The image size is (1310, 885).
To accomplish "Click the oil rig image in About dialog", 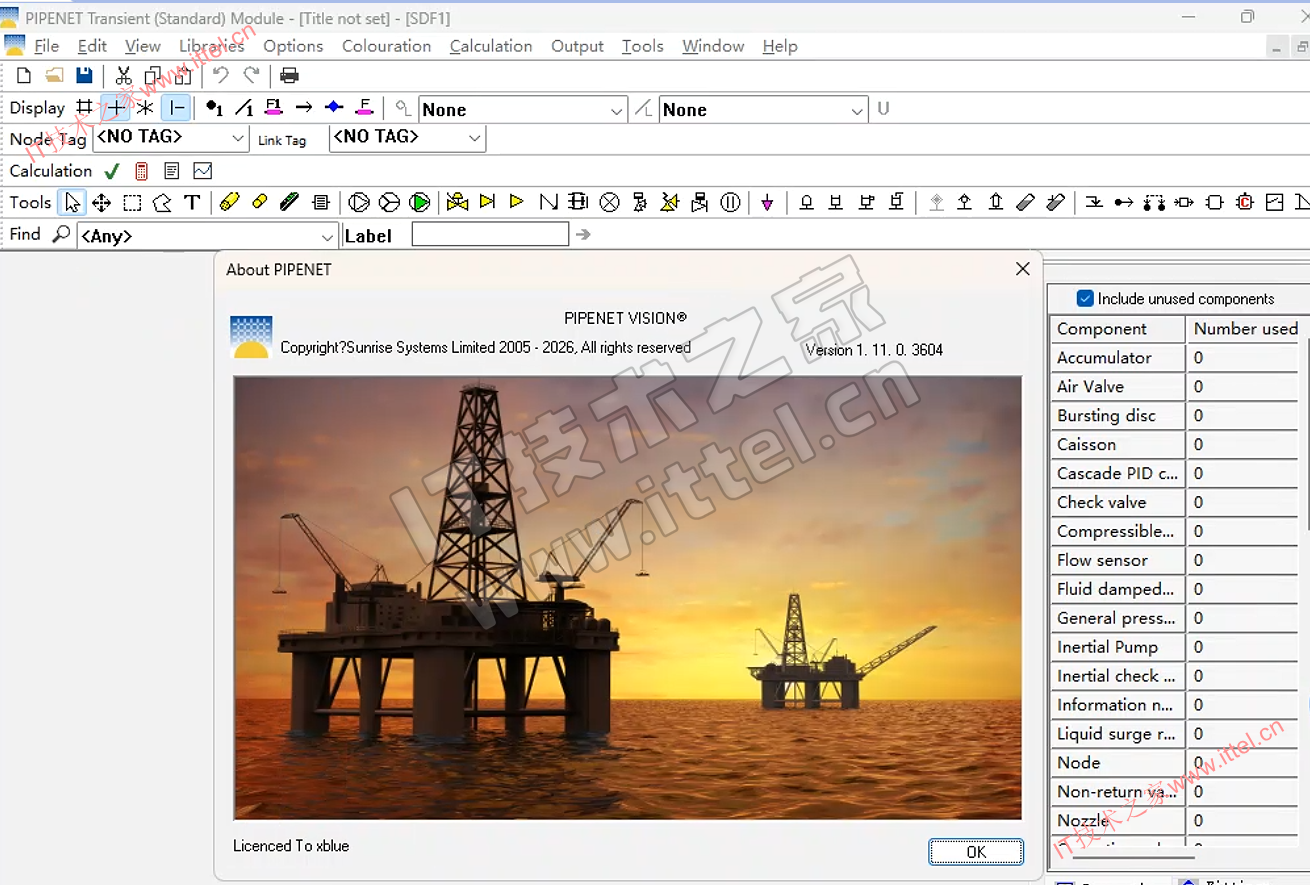I will (627, 598).
